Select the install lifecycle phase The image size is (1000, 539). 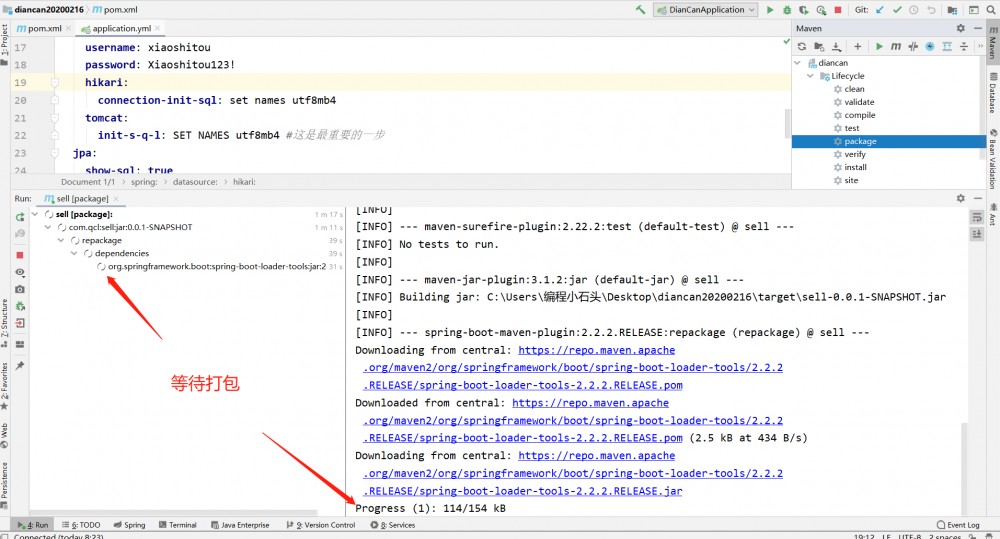[x=855, y=167]
